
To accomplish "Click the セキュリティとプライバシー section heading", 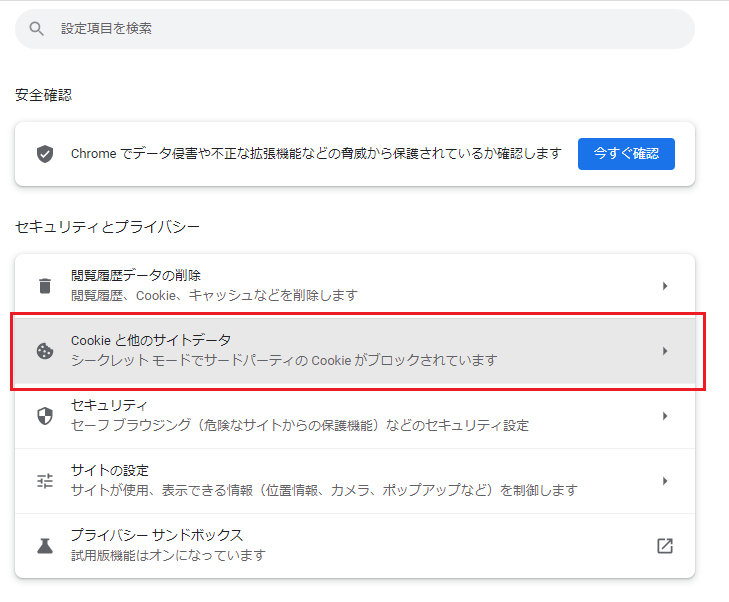I will click(107, 227).
